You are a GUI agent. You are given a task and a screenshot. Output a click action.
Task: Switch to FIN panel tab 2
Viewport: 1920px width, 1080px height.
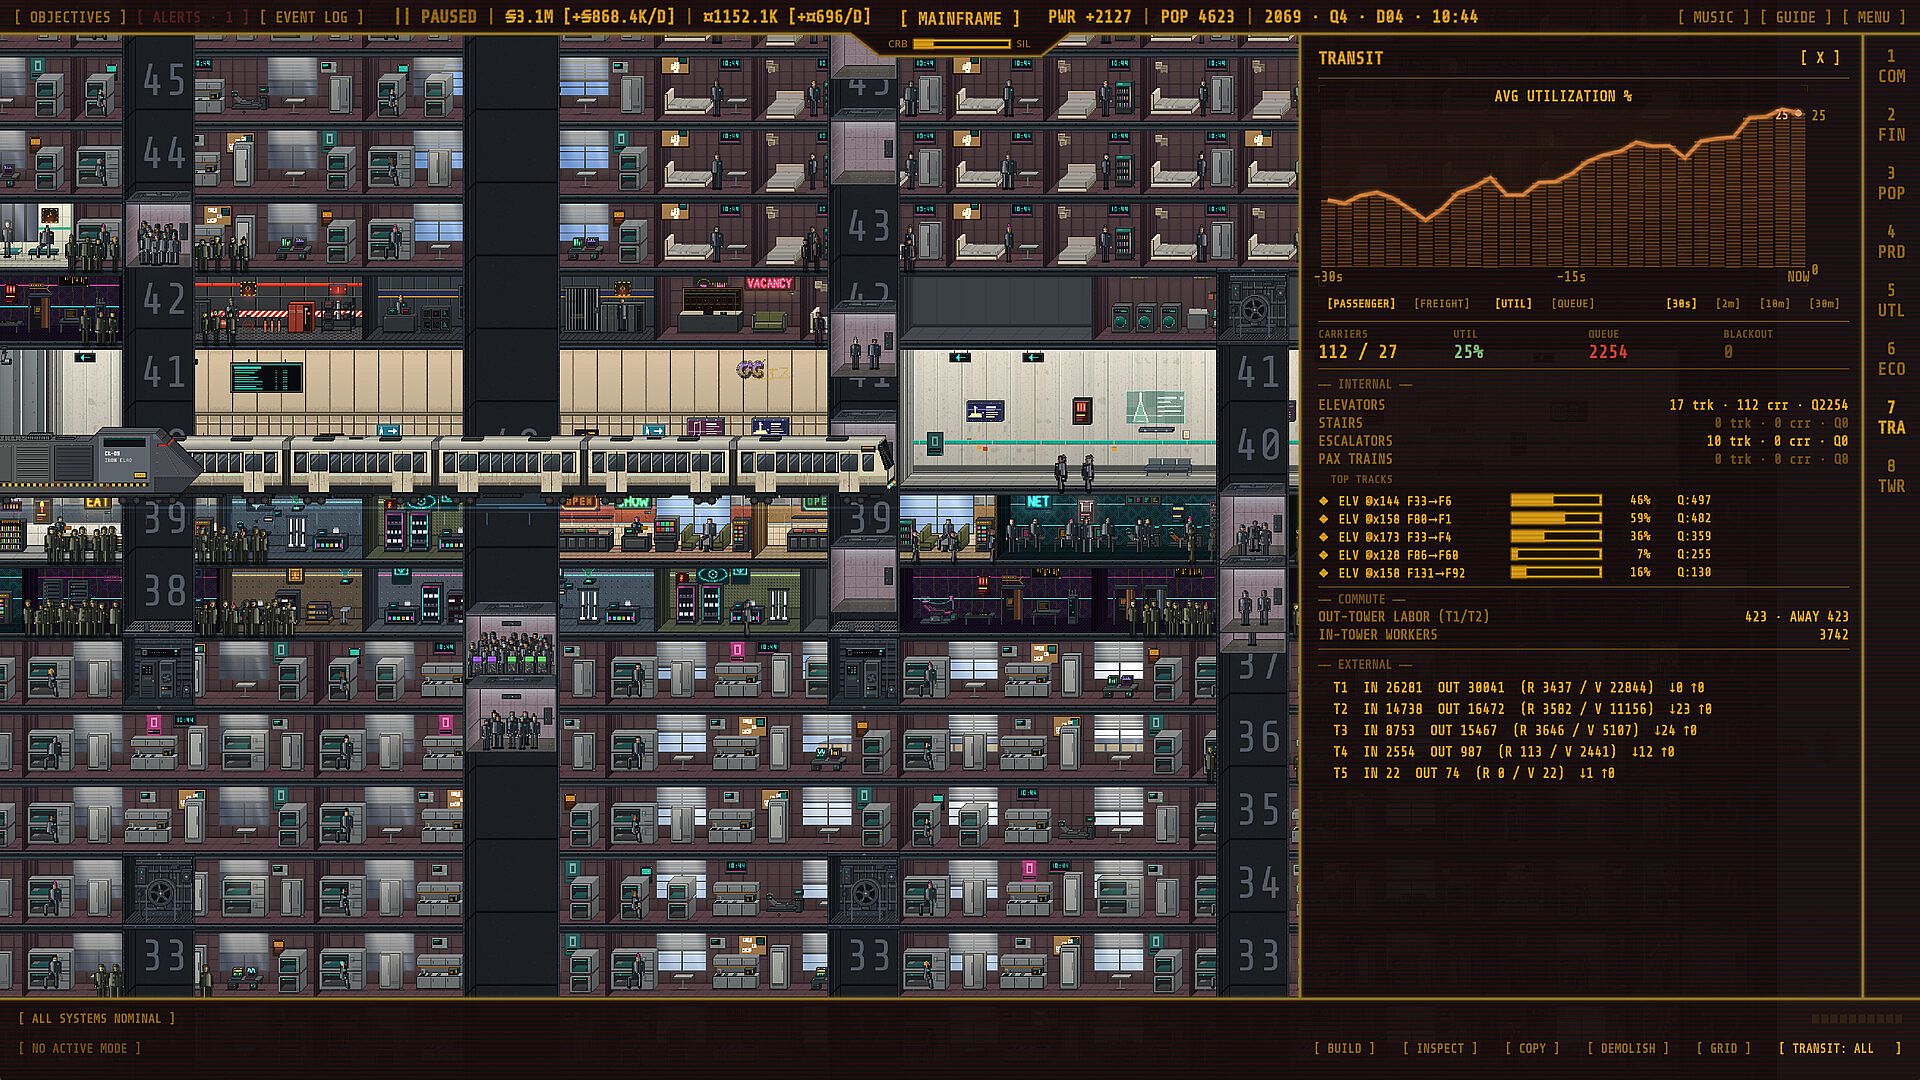[x=1891, y=125]
